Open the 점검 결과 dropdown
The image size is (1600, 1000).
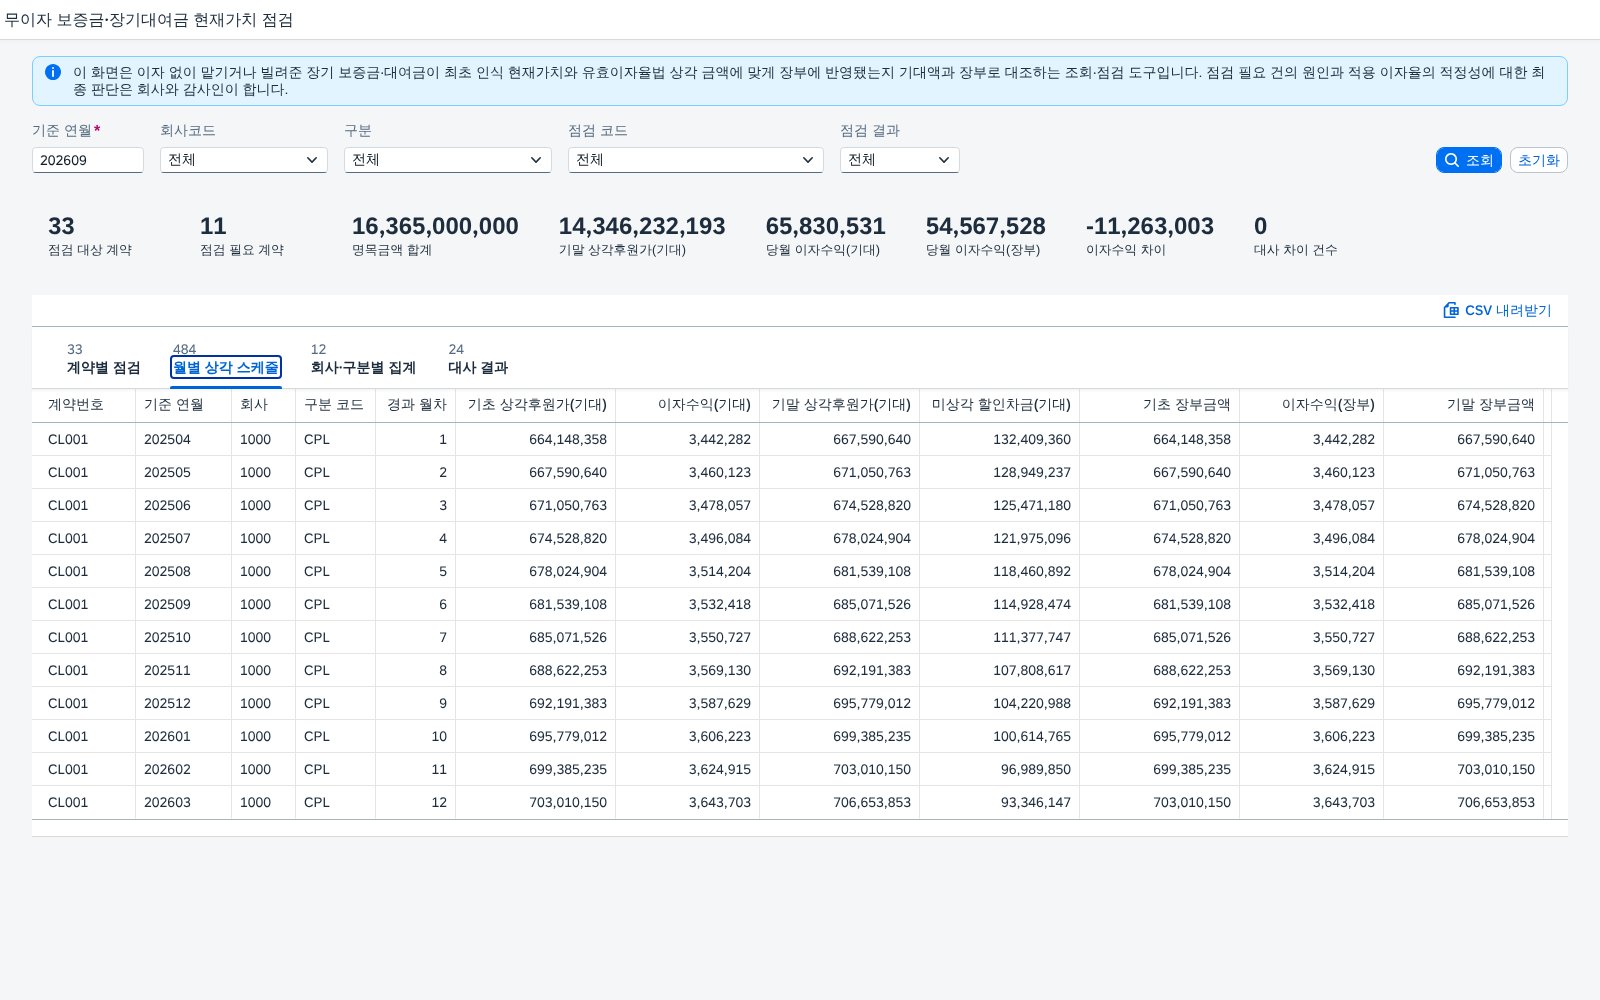pyautogui.click(x=900, y=160)
